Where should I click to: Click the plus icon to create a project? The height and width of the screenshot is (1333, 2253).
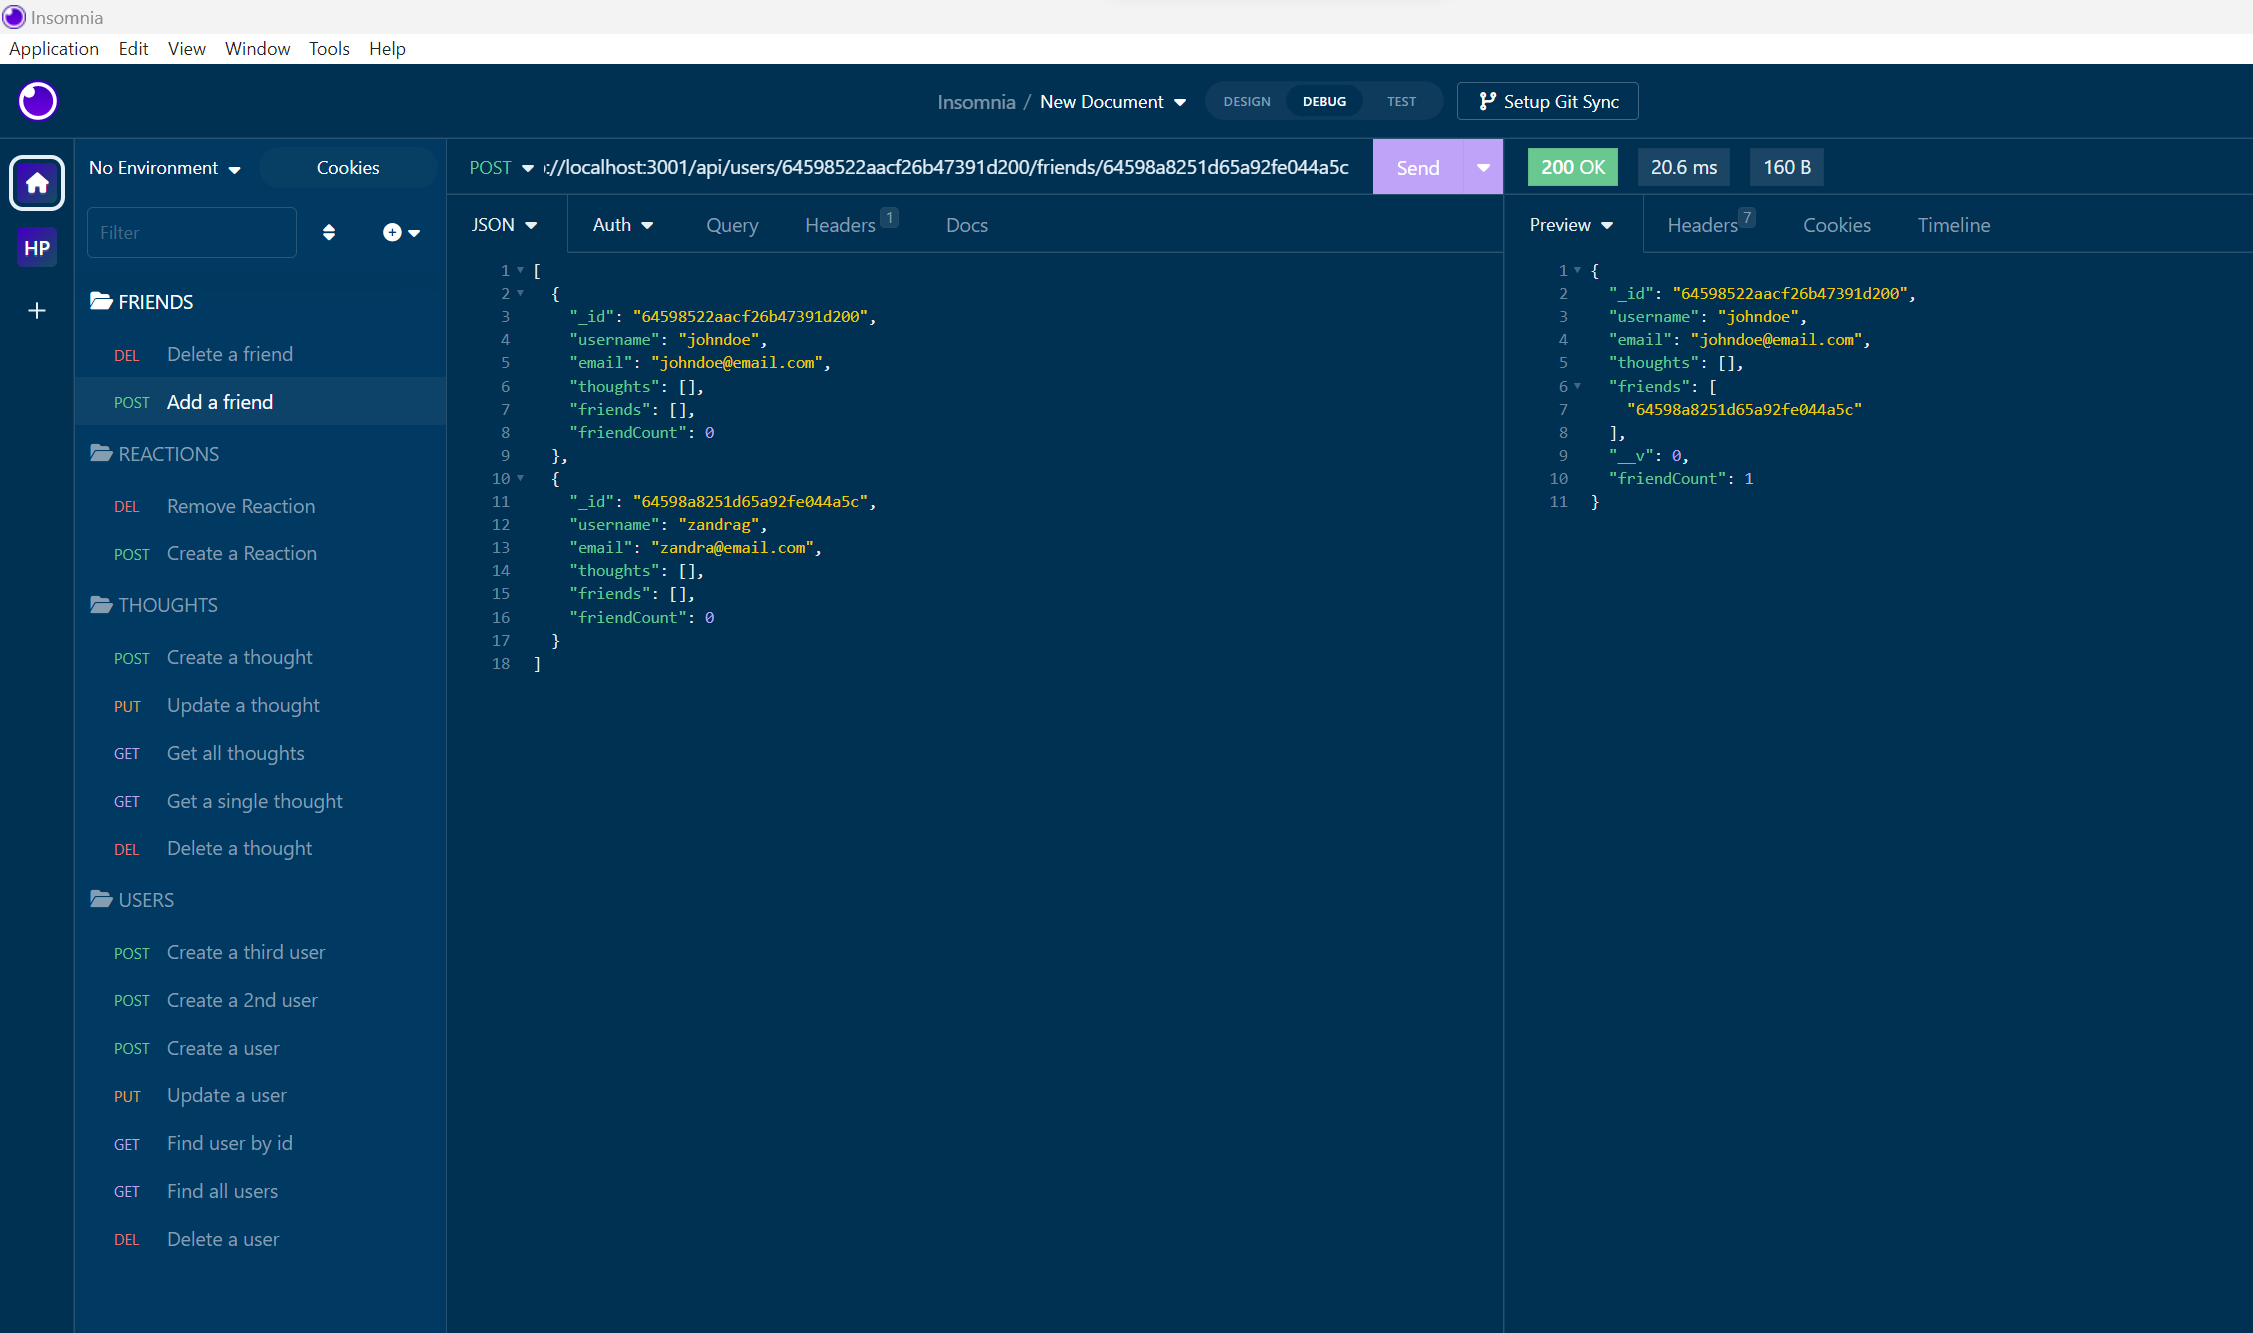tap(36, 311)
